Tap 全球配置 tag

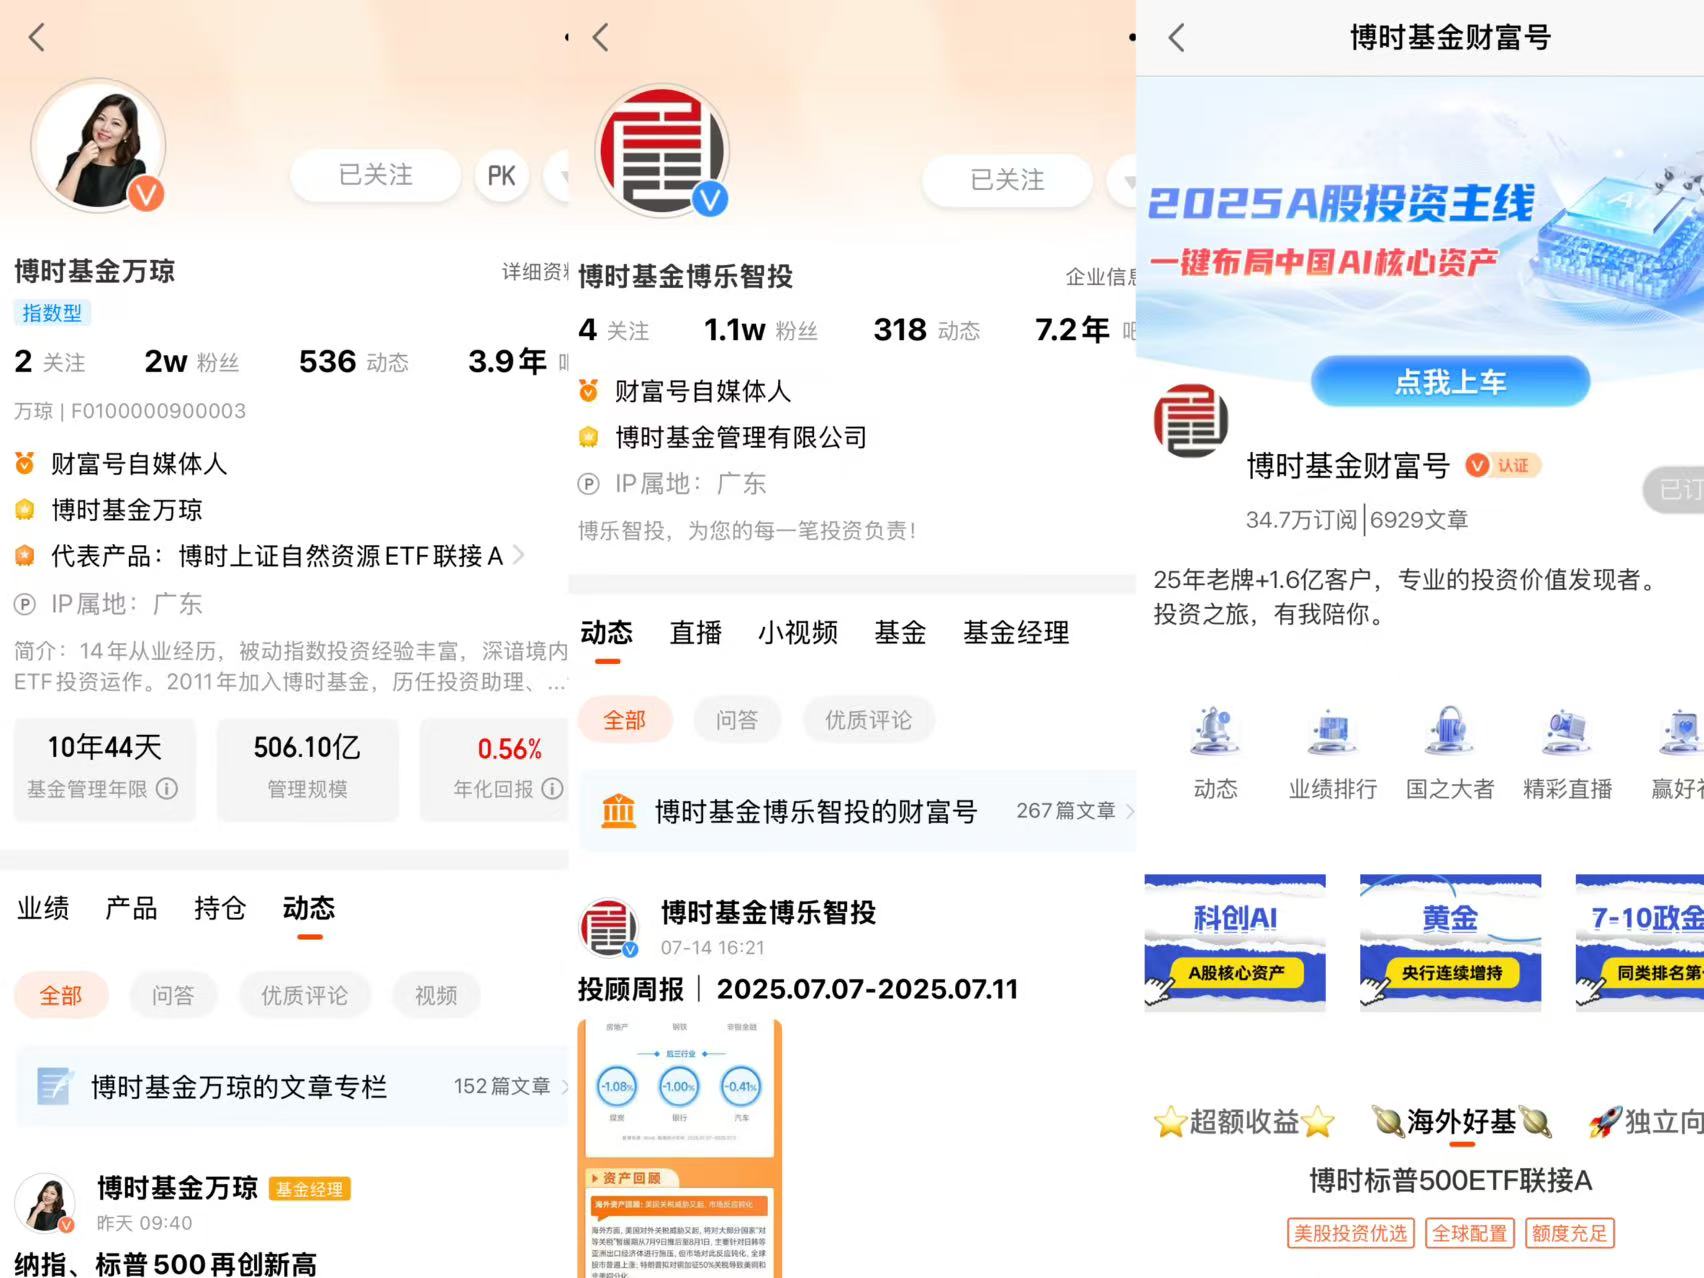click(1469, 1233)
